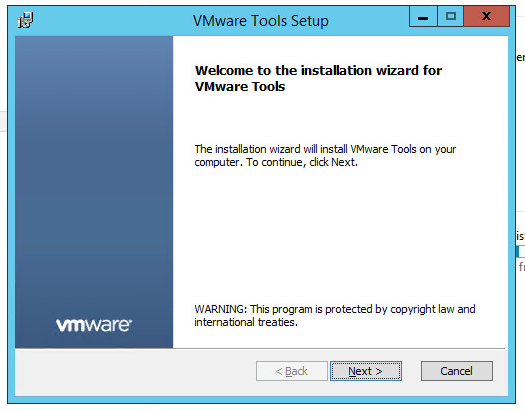Open the installer icon system menu
525x410 pixels.
[25, 20]
